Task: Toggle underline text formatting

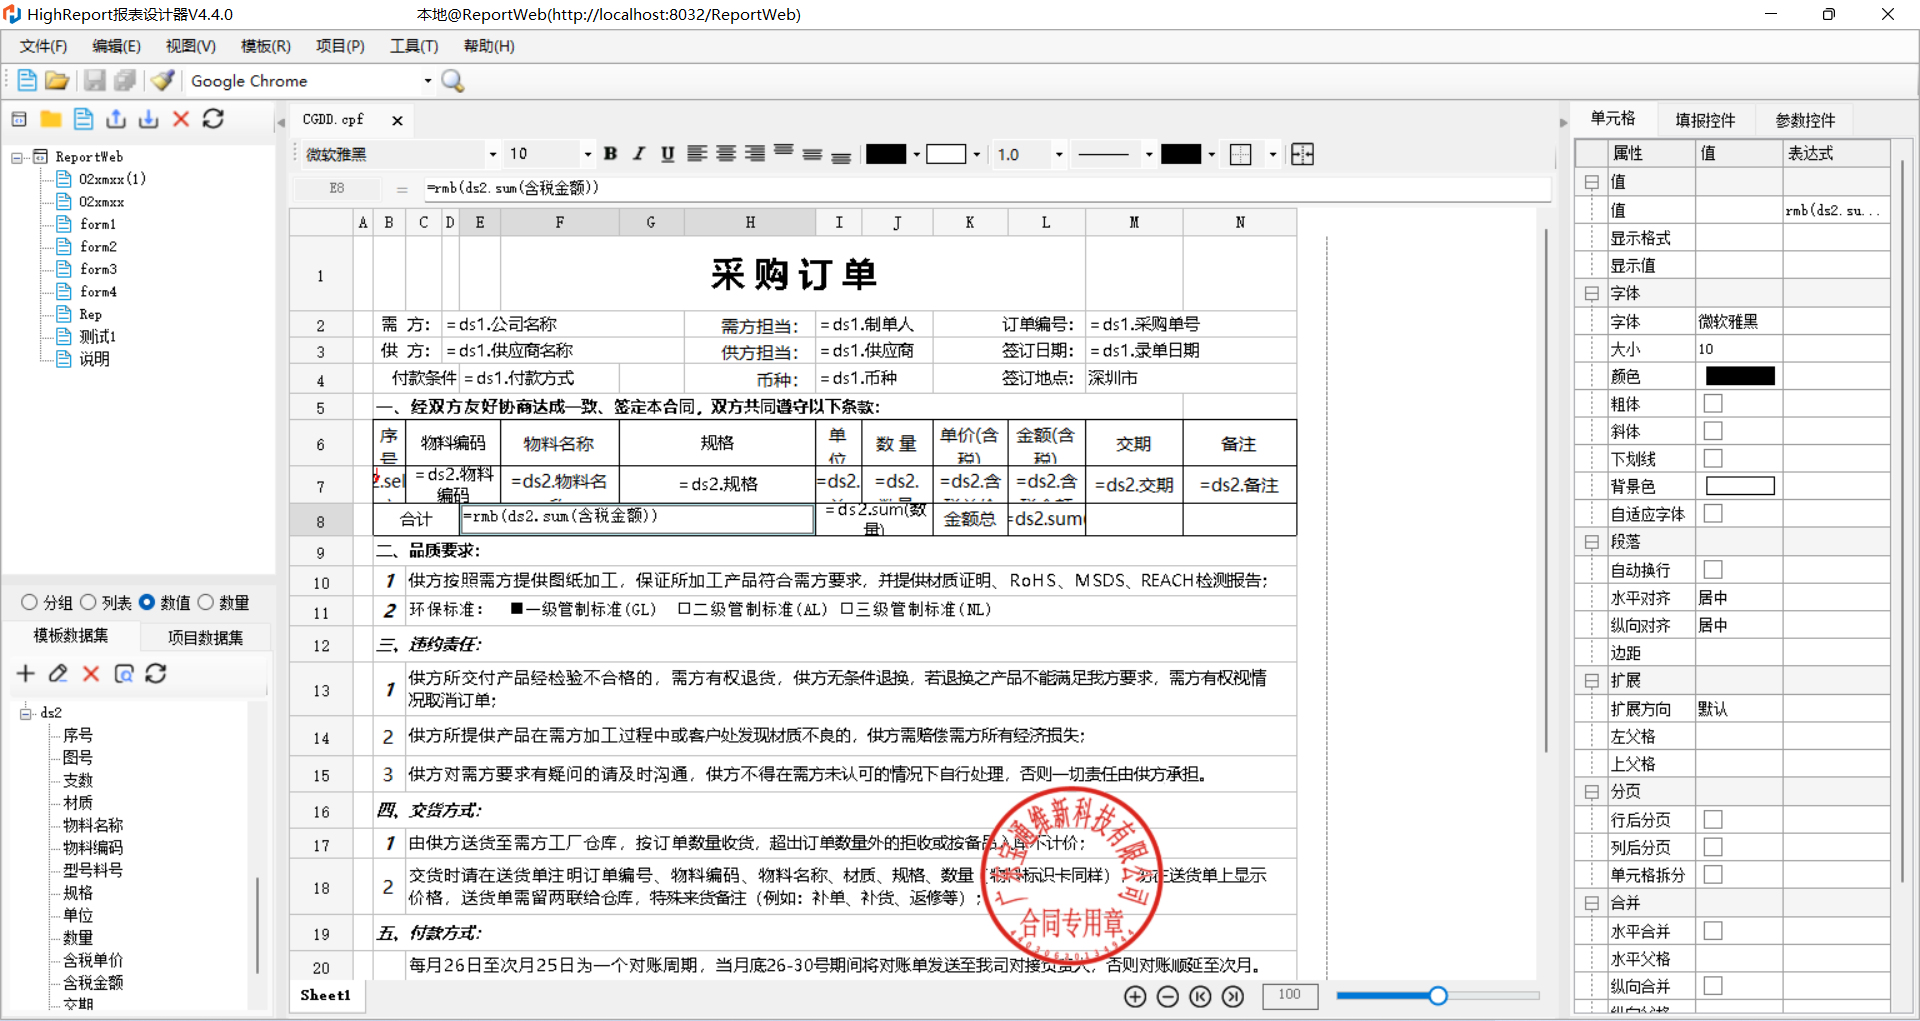Action: [667, 154]
